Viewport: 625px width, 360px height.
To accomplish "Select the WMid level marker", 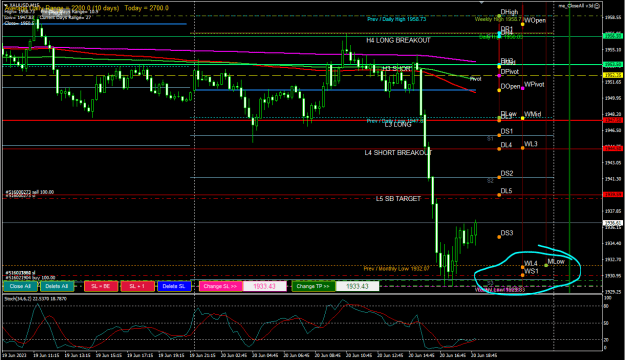I will [x=523, y=118].
